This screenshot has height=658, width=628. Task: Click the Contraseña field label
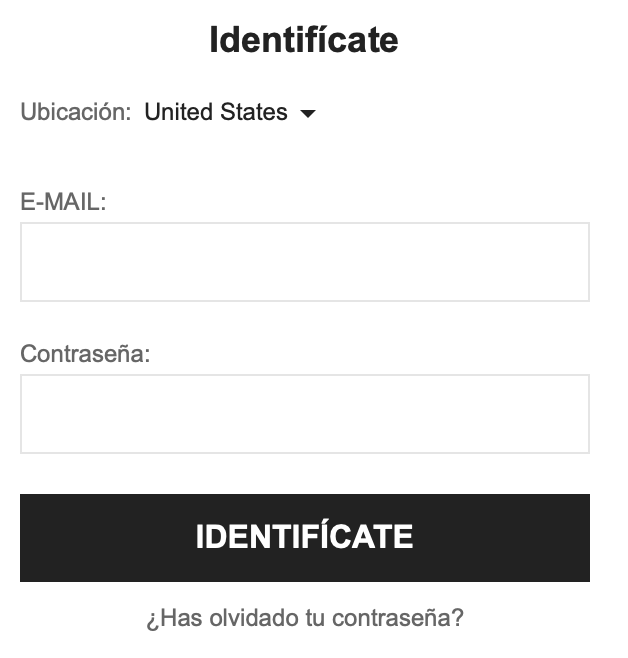pos(85,354)
